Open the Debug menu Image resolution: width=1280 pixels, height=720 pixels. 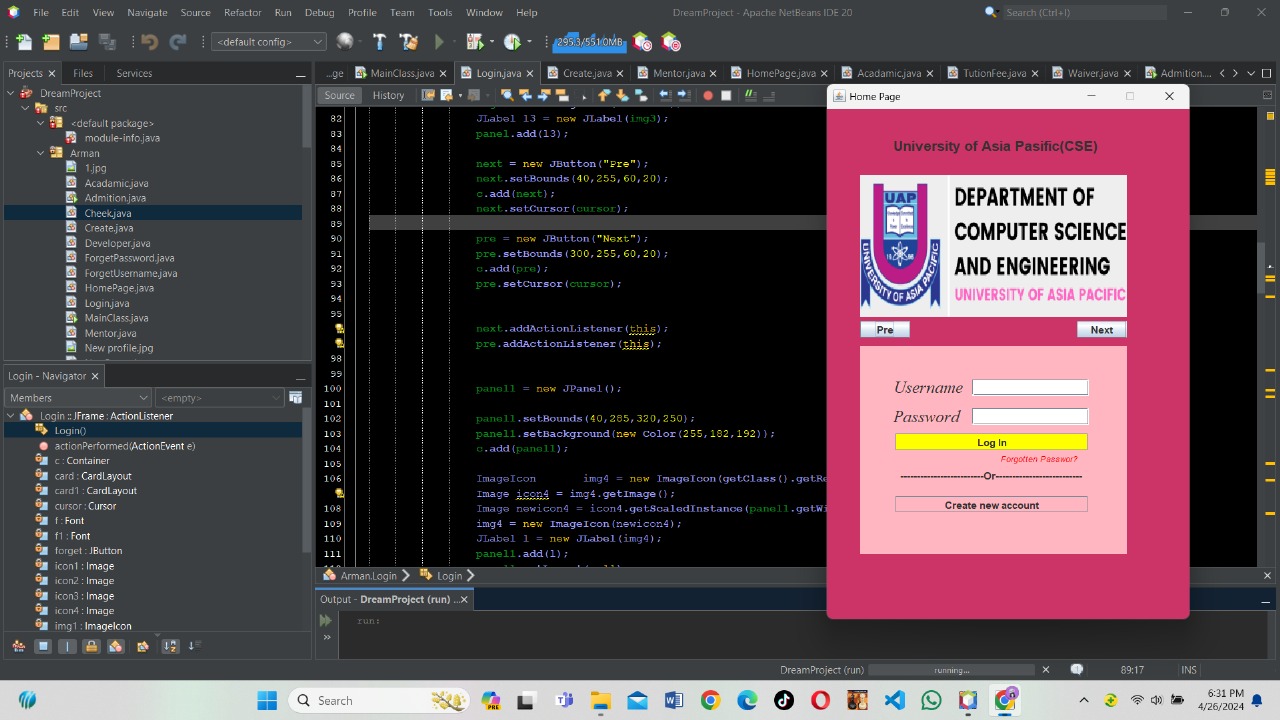319,12
